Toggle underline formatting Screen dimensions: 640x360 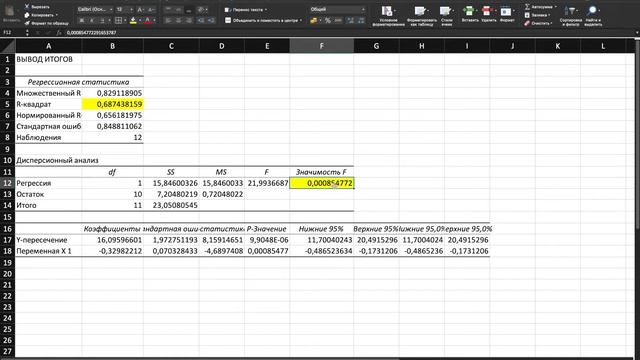tap(102, 20)
